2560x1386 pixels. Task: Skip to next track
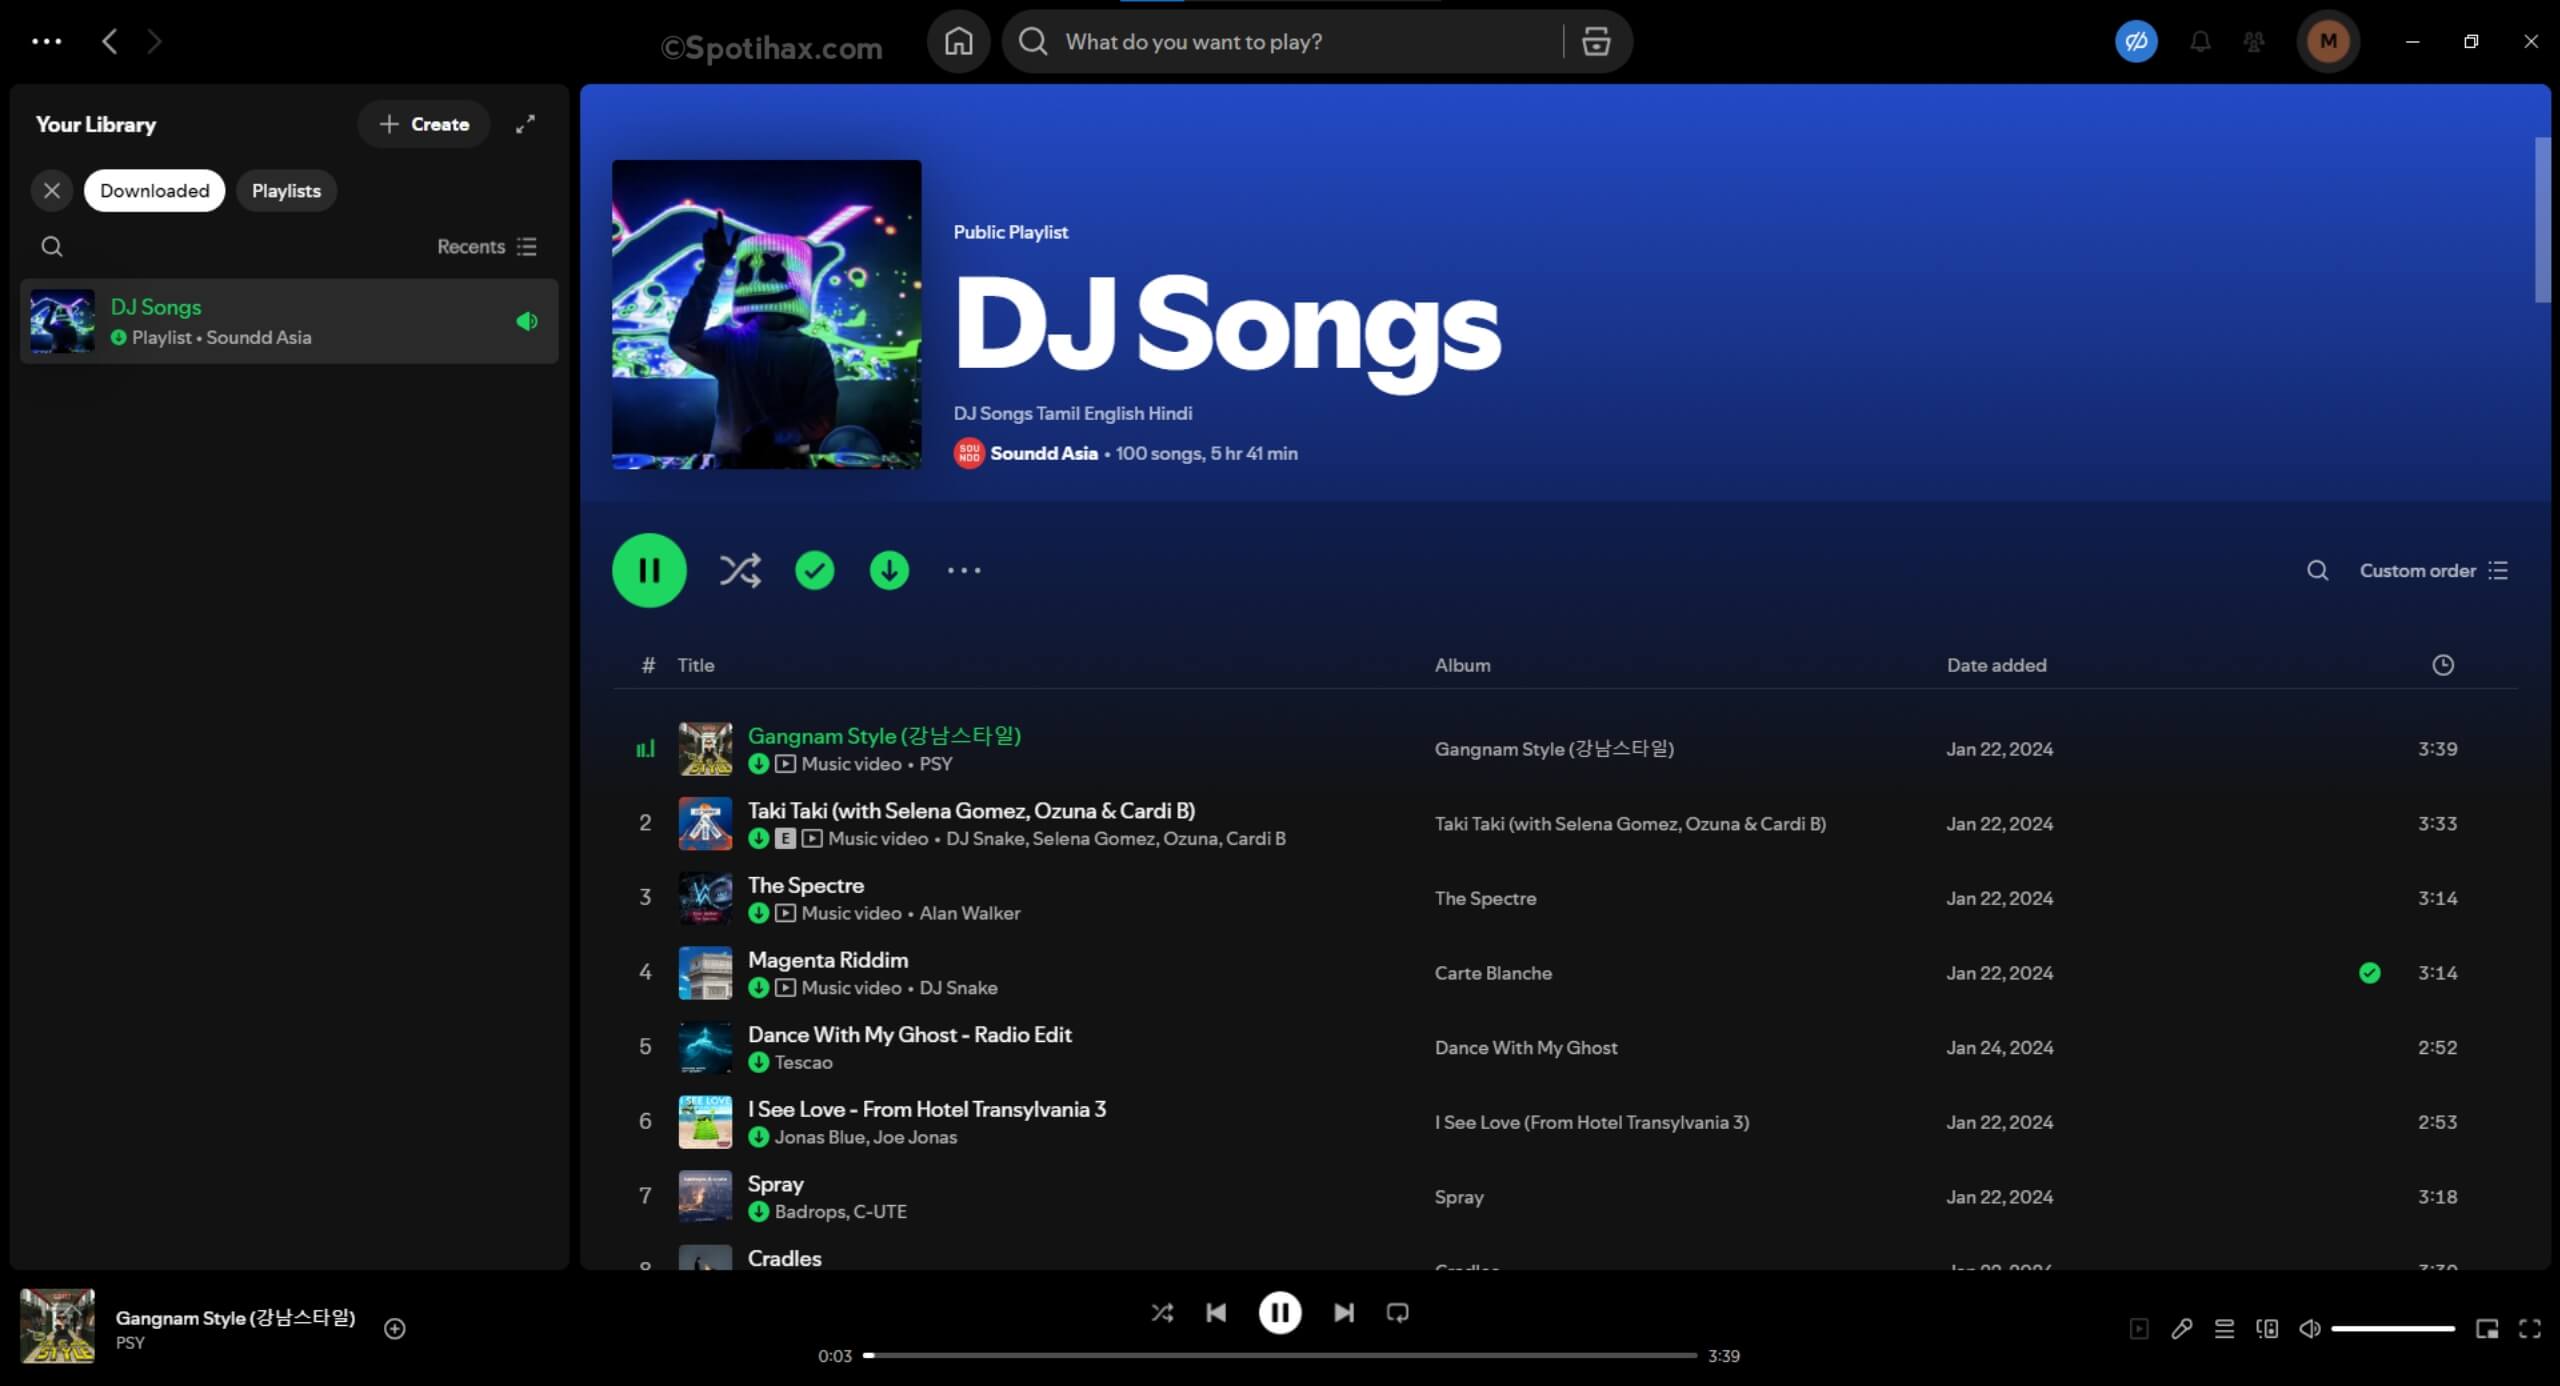[1344, 1312]
